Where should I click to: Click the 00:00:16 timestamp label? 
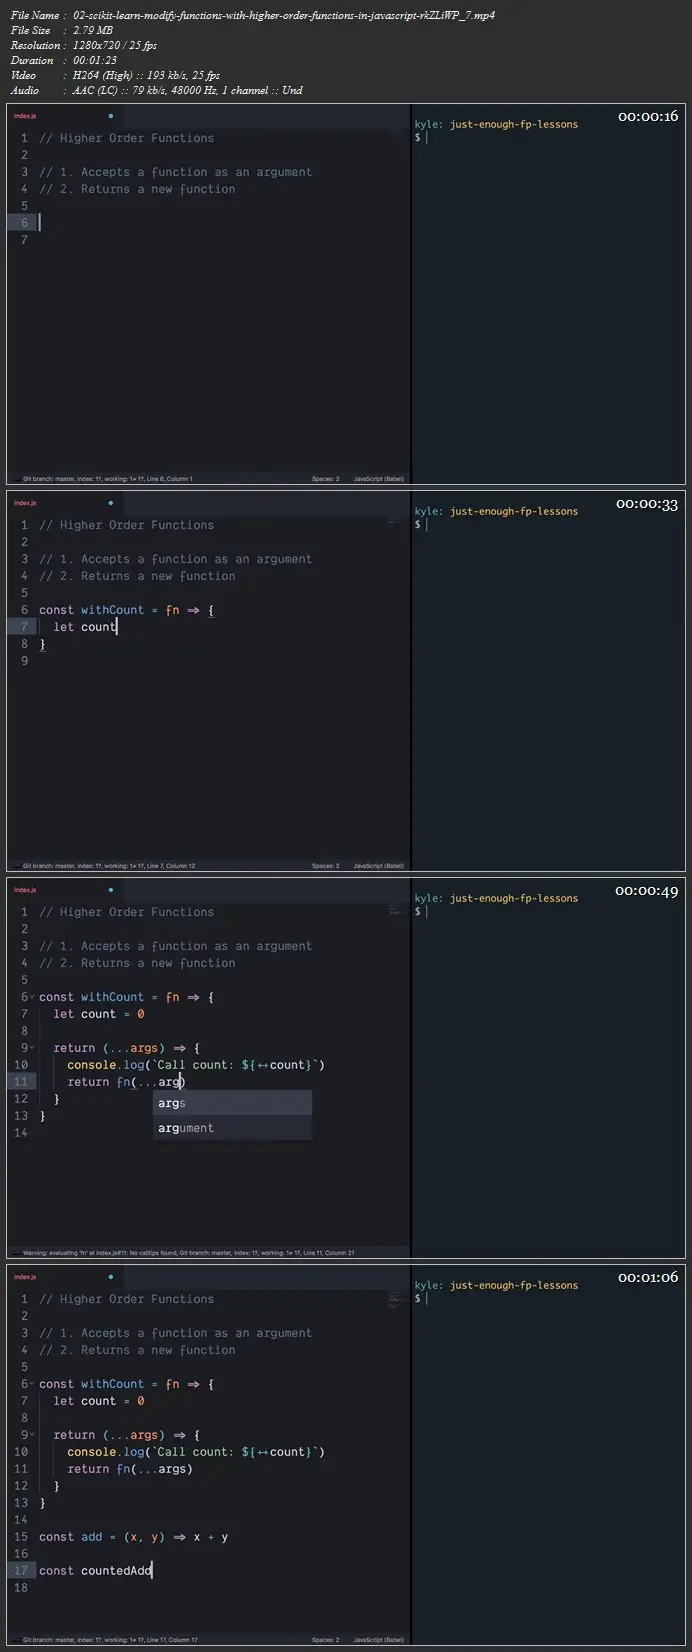click(648, 116)
